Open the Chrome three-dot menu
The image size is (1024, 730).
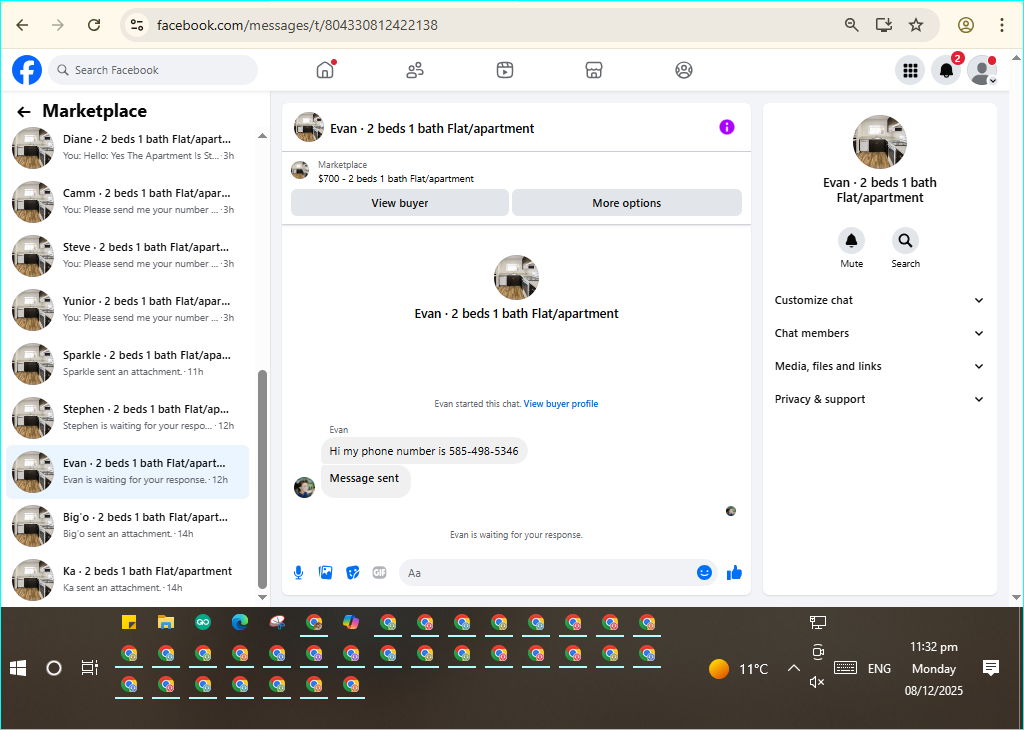(1002, 25)
